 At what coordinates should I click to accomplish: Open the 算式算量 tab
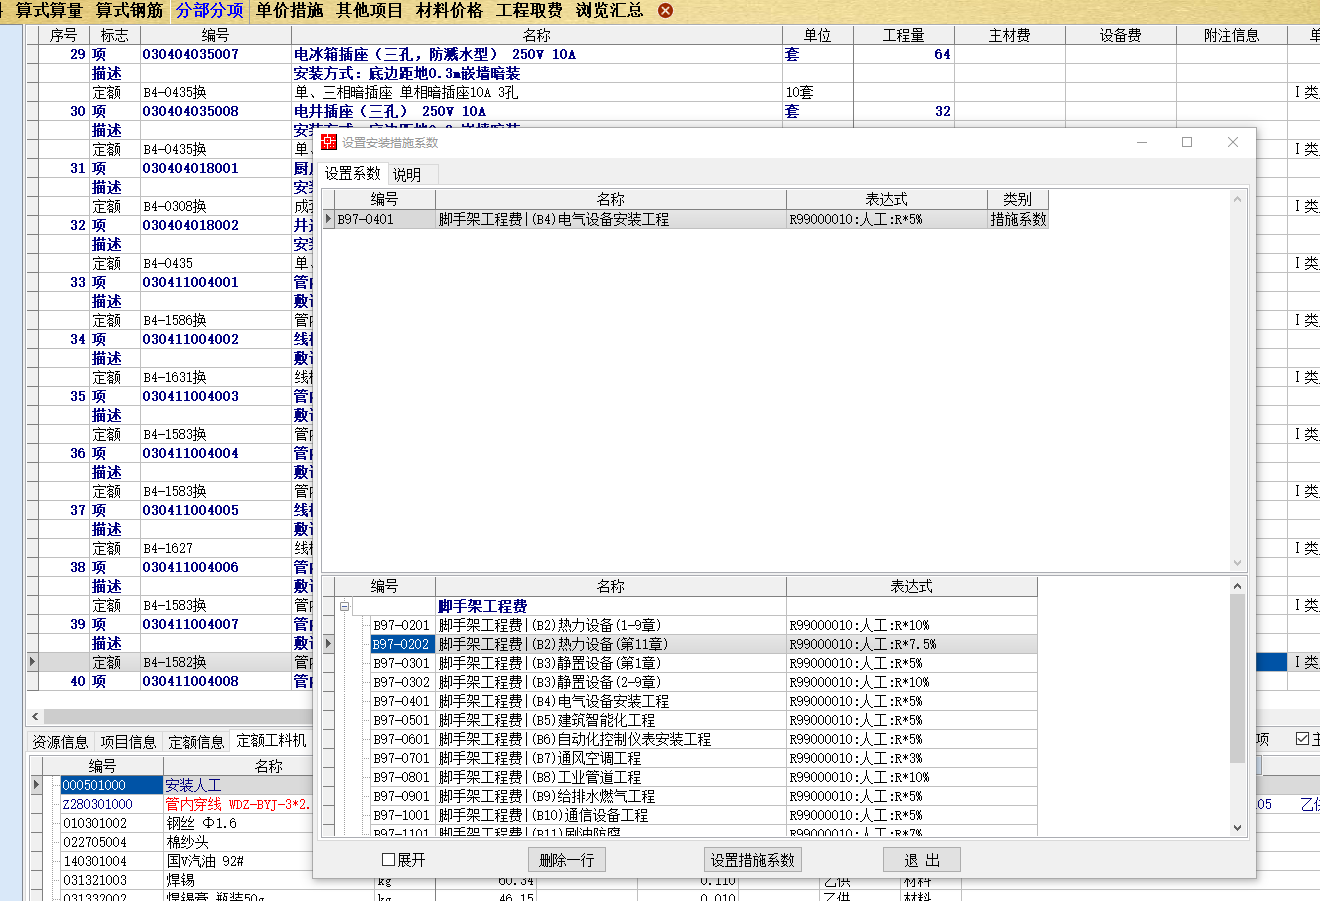click(x=49, y=11)
